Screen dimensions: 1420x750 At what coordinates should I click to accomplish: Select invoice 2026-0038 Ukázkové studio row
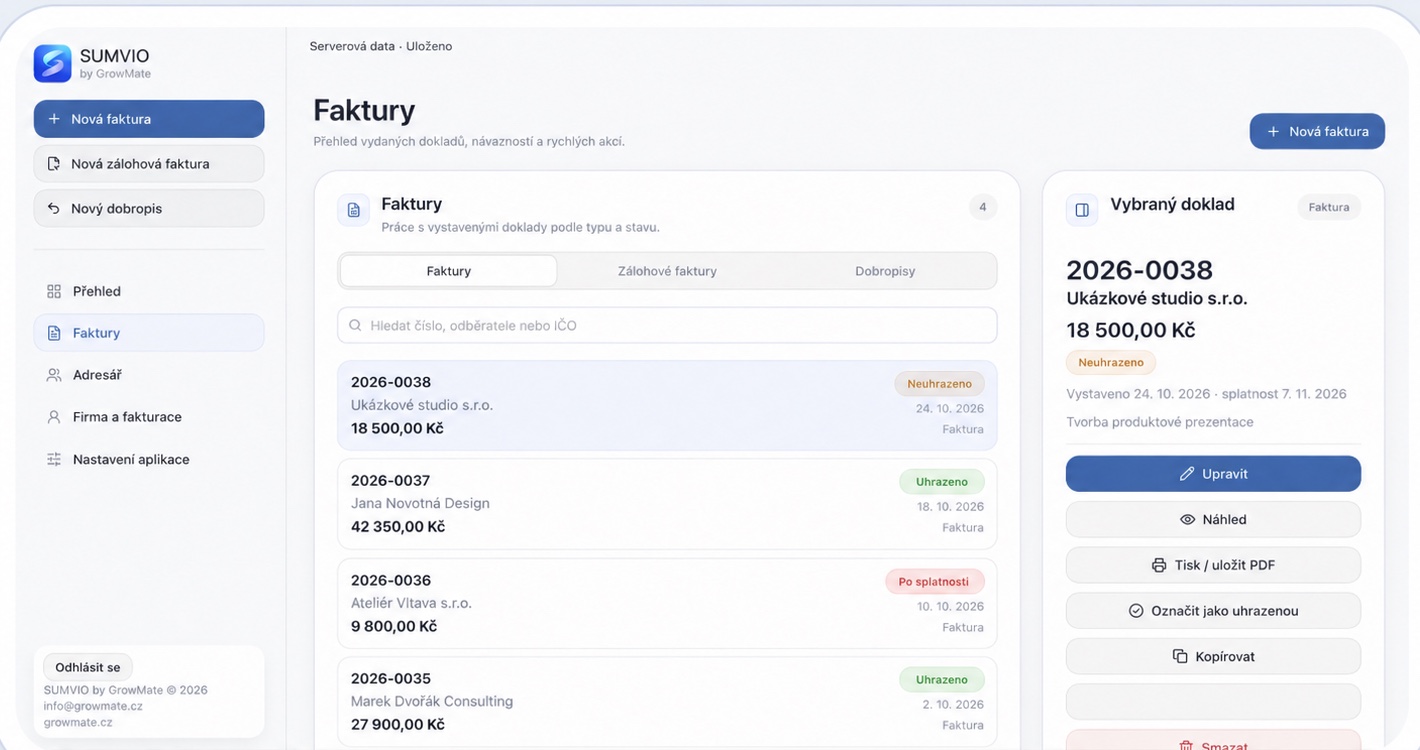point(667,405)
